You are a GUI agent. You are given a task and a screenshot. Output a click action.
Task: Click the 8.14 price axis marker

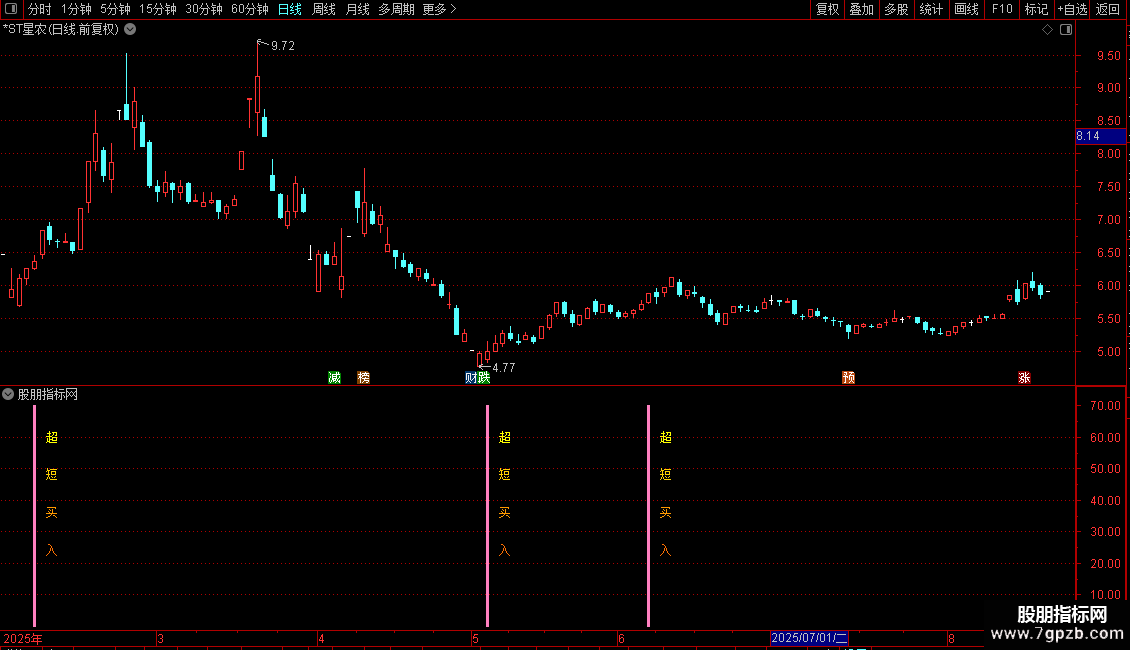[1100, 136]
